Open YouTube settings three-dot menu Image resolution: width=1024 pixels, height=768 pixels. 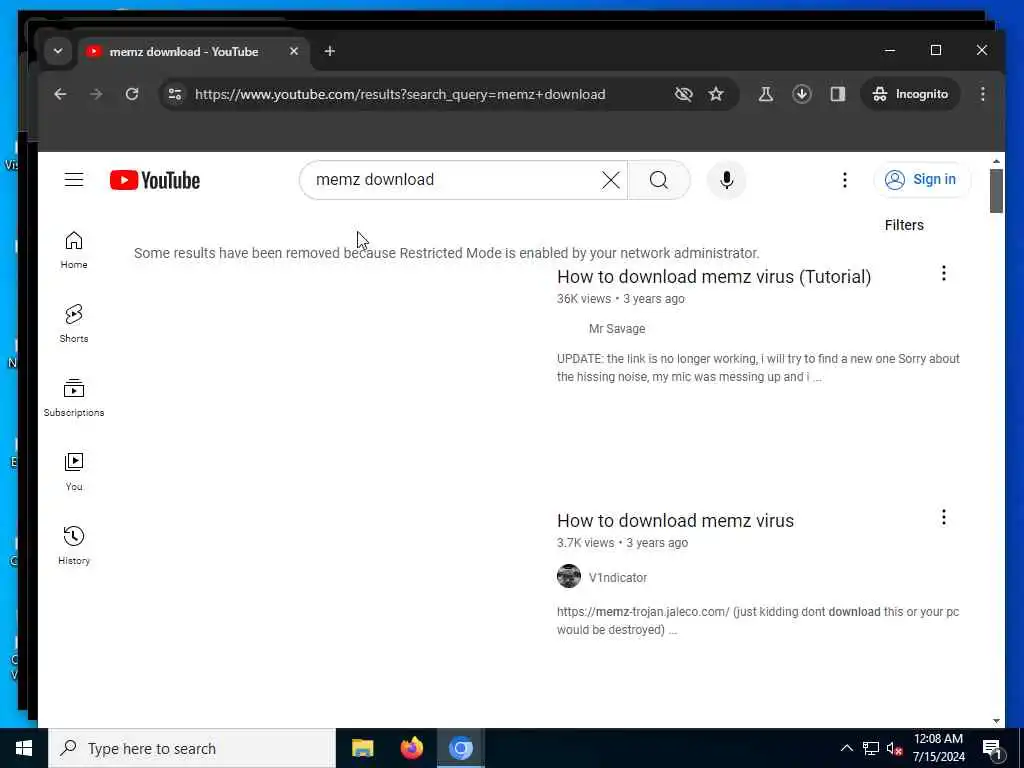pos(844,180)
